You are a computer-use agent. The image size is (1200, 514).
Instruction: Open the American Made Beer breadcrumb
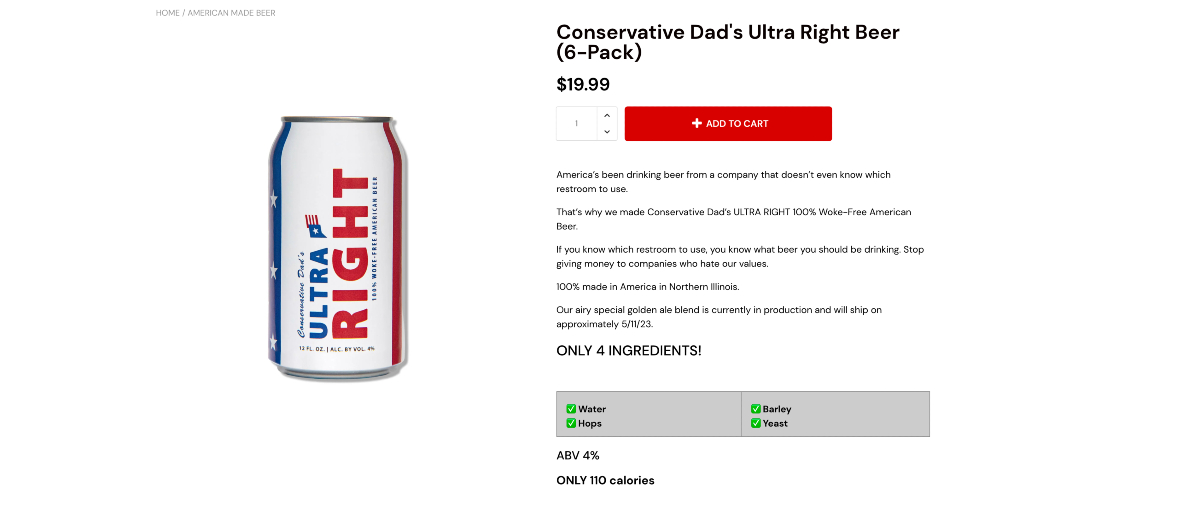point(231,13)
